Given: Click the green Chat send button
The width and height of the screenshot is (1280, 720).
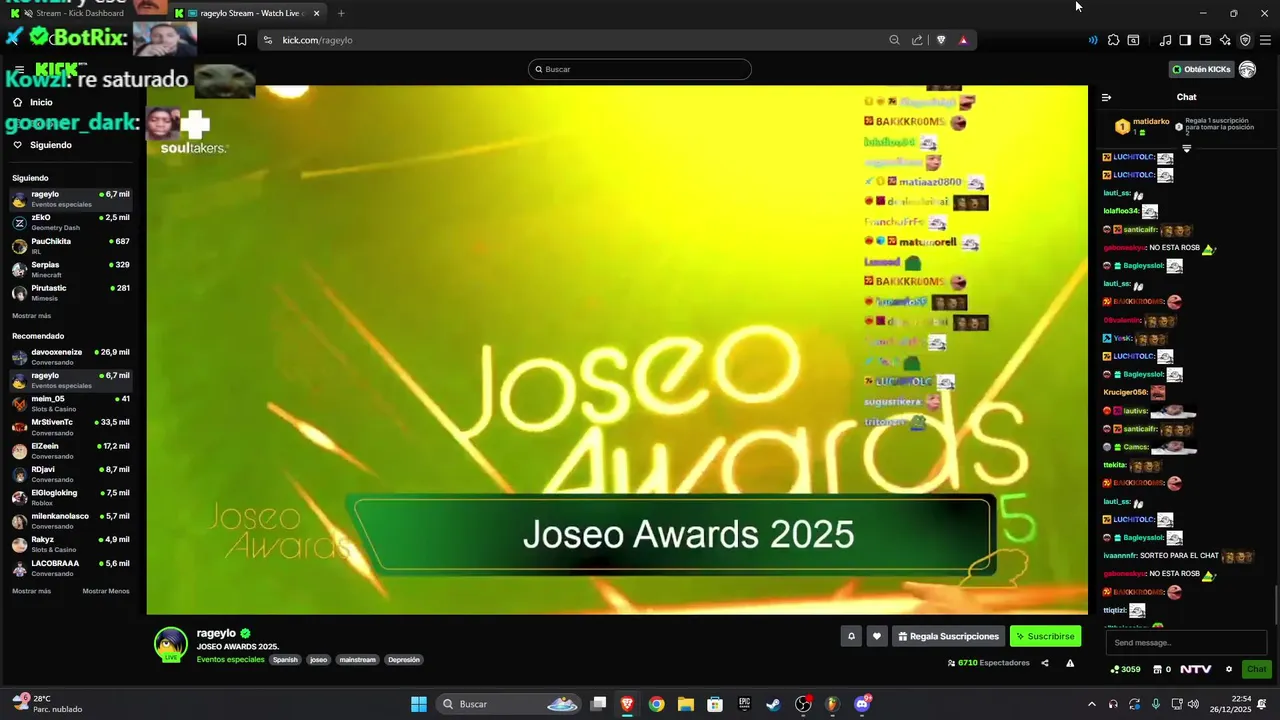Looking at the screenshot, I should [x=1256, y=669].
